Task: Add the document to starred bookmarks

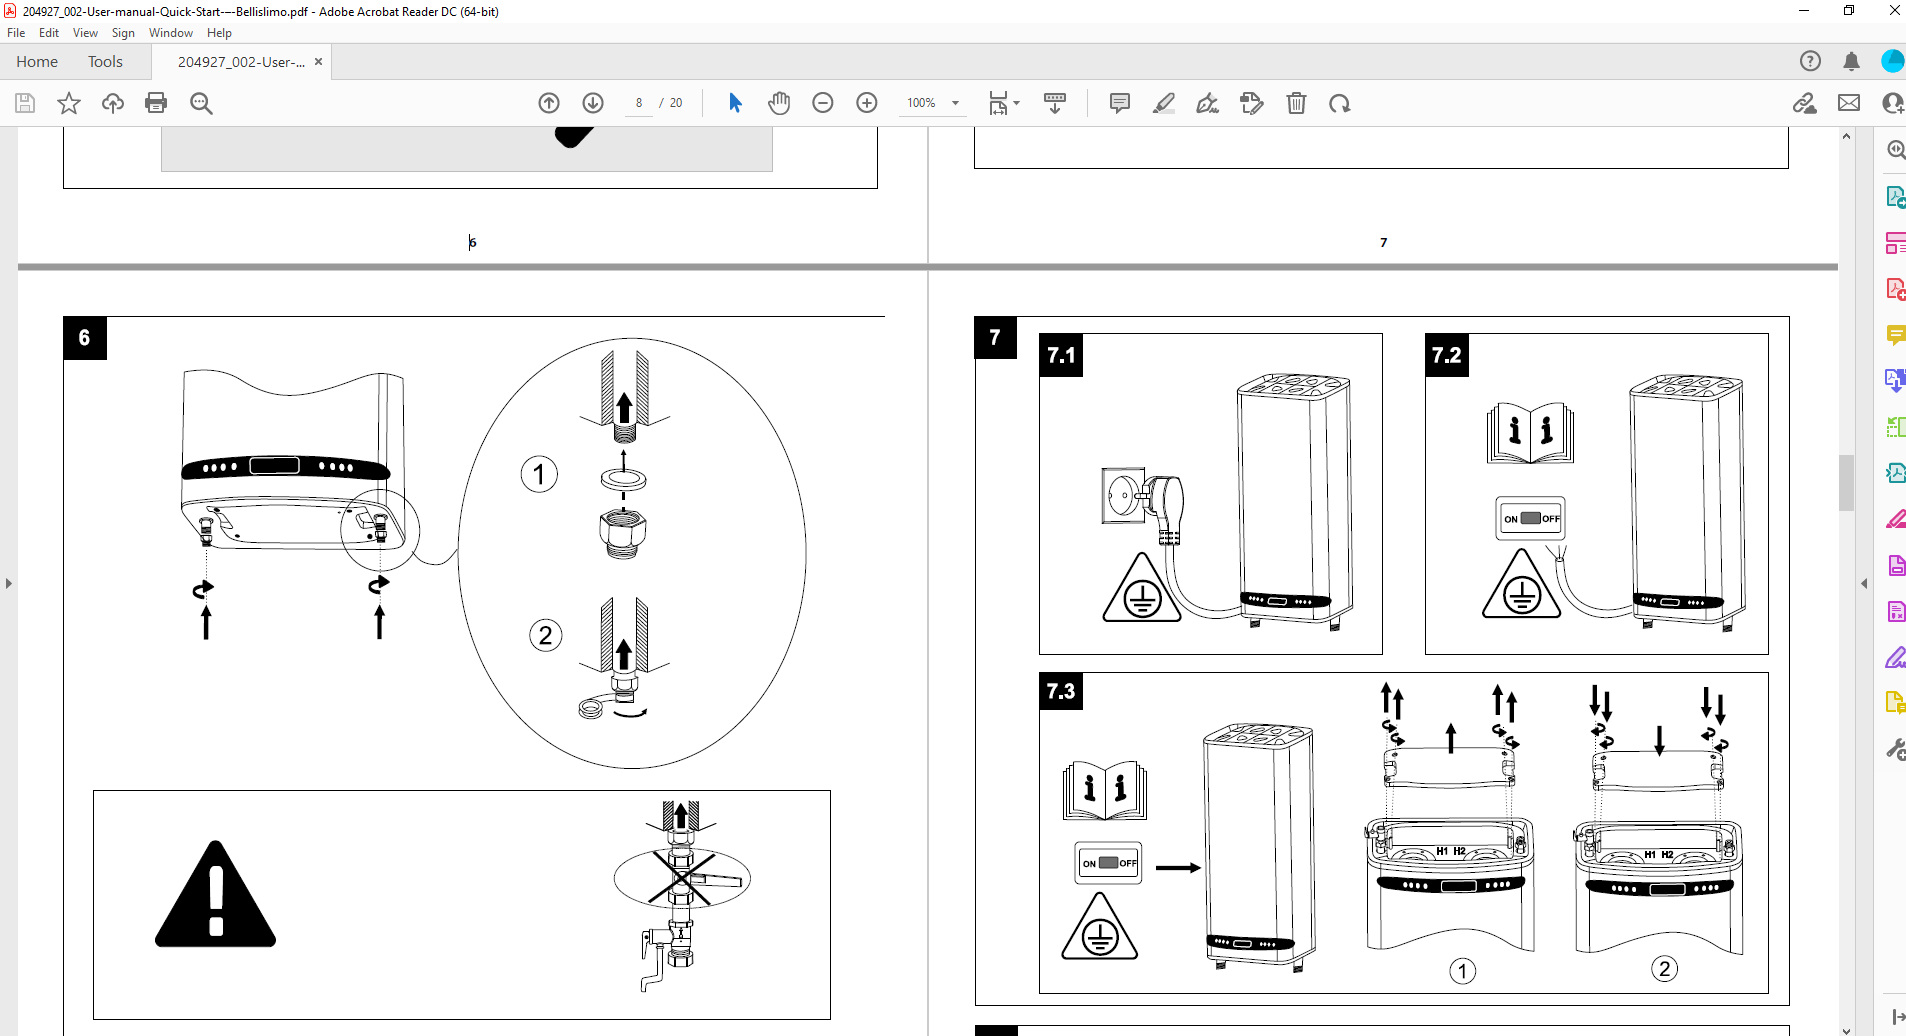Action: pyautogui.click(x=68, y=103)
